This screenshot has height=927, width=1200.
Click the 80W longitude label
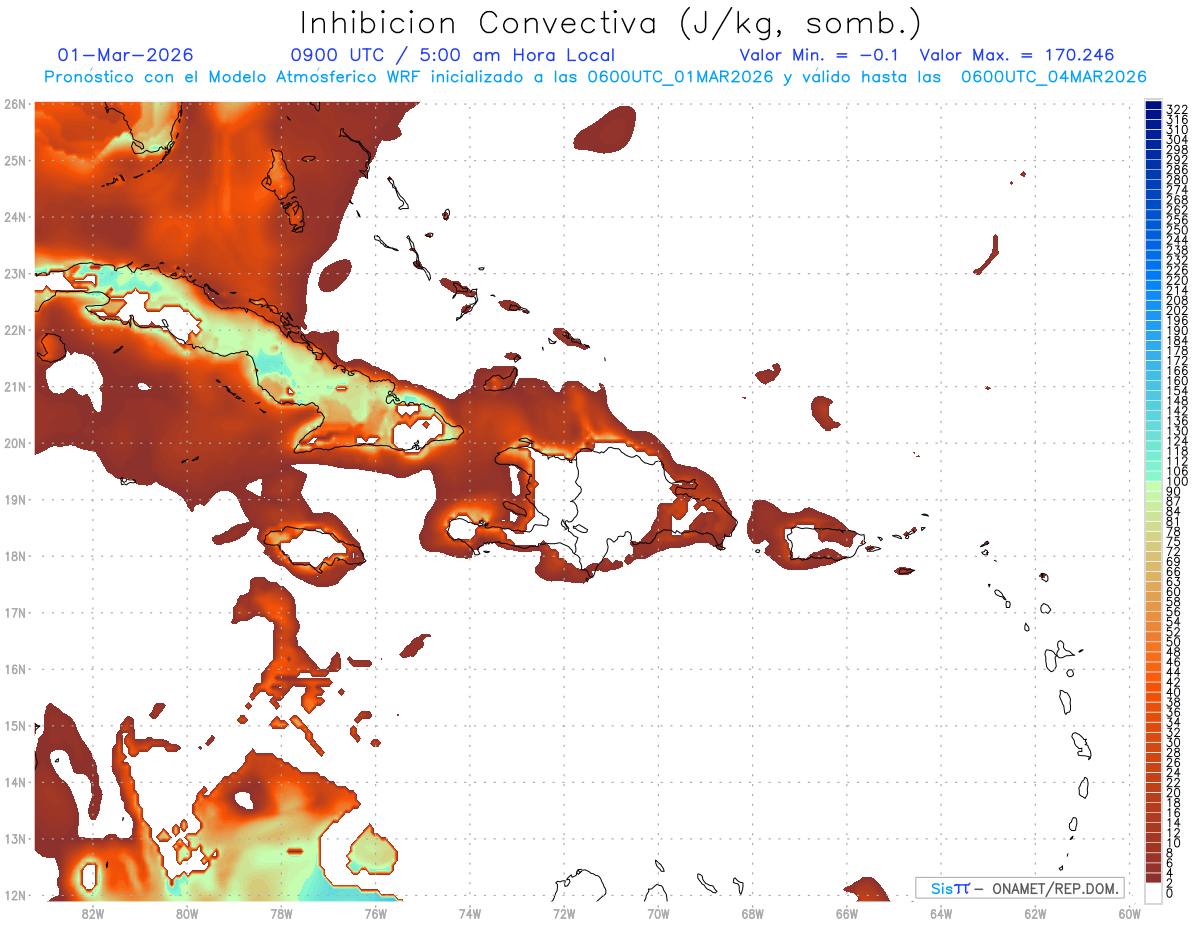point(187,912)
